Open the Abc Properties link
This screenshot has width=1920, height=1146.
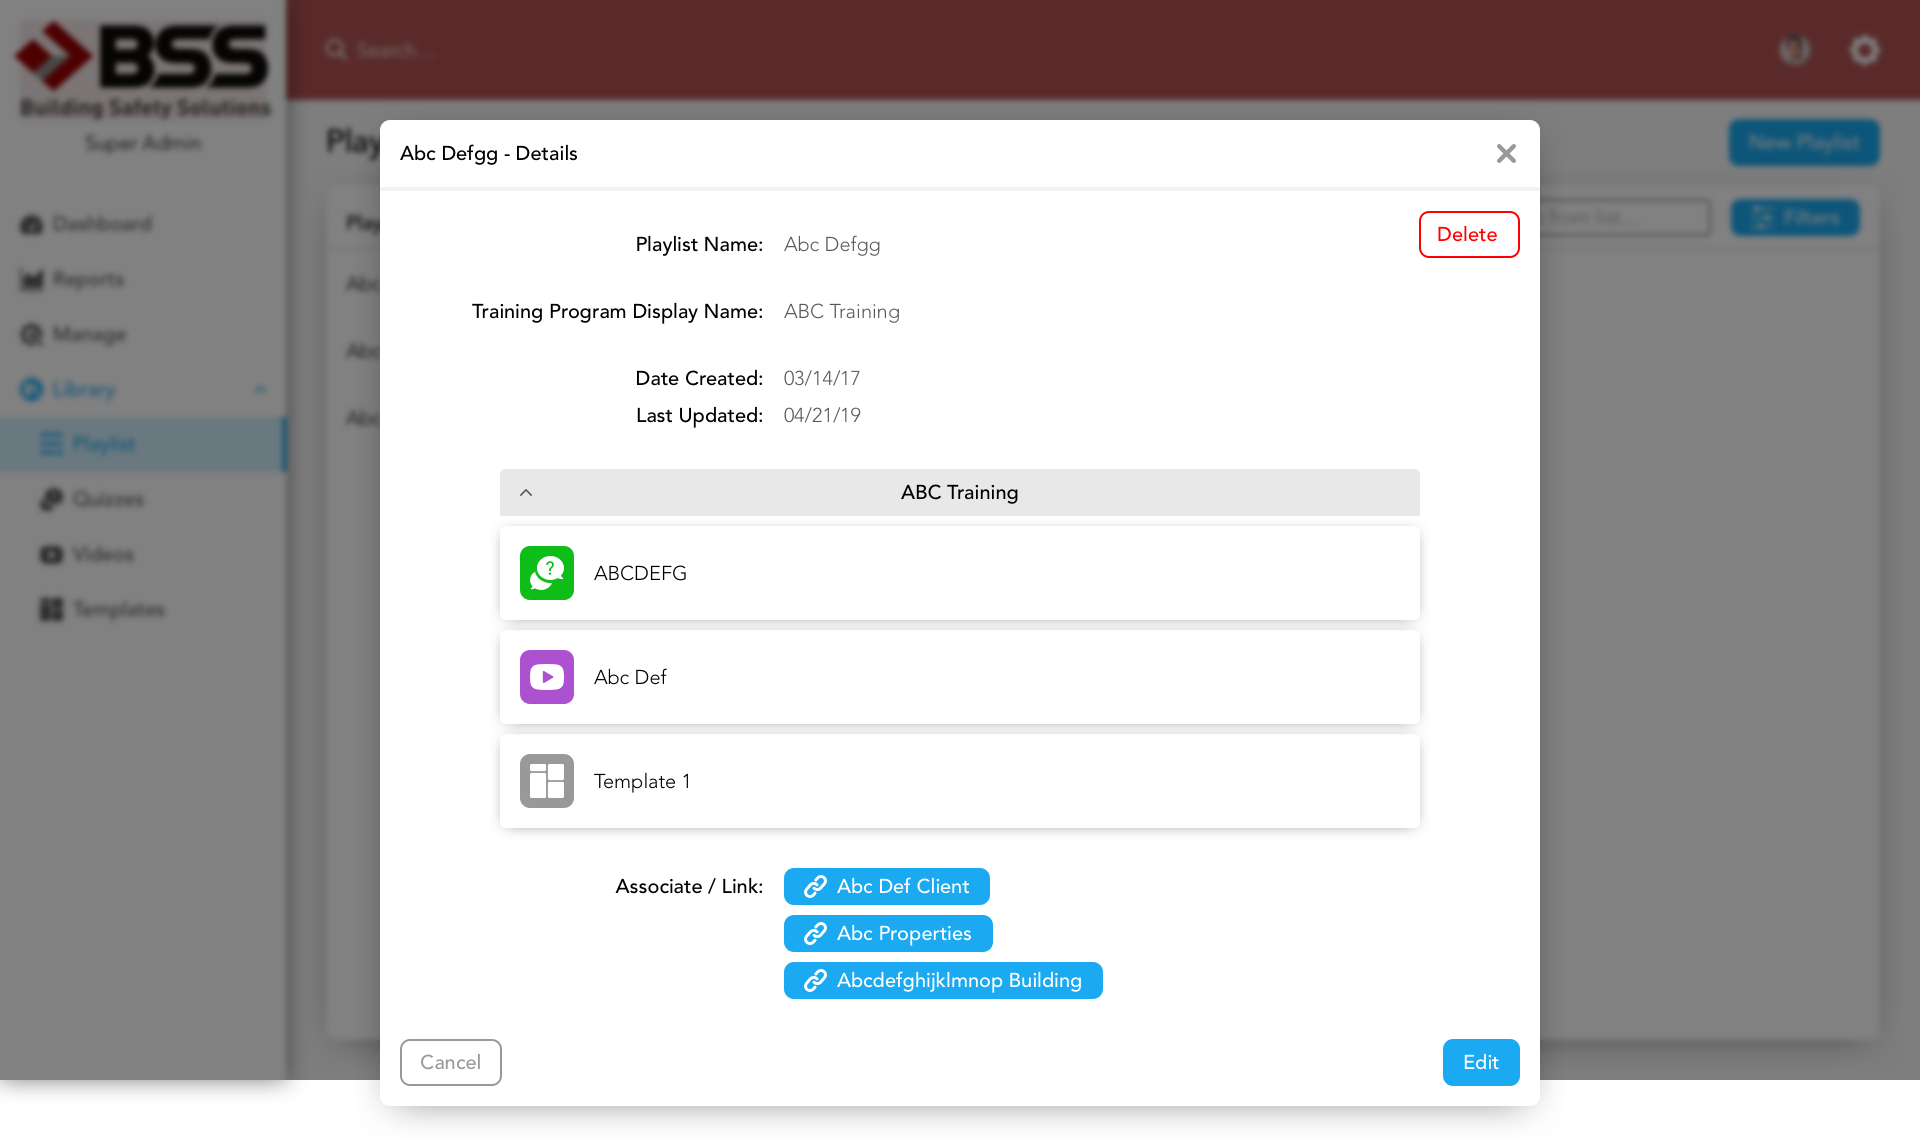pos(903,934)
